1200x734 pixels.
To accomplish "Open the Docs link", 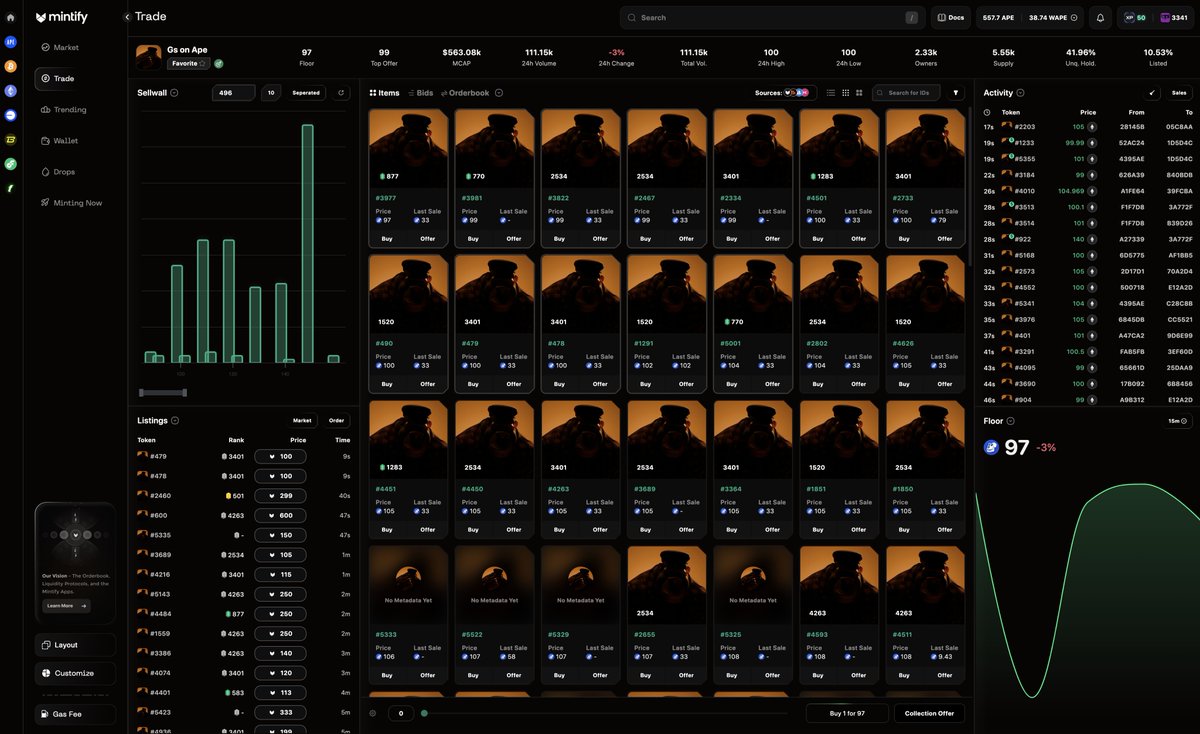I will [x=951, y=17].
